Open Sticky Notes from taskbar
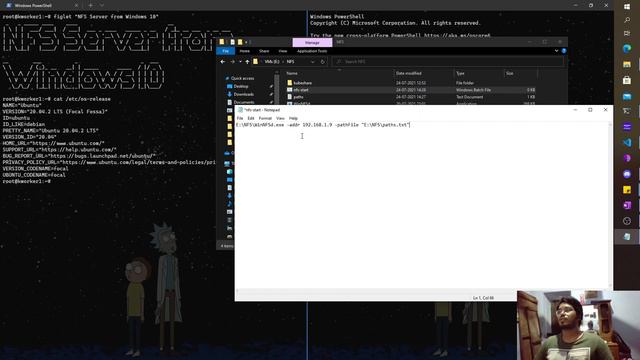This screenshot has height=360, width=640. 627,189
